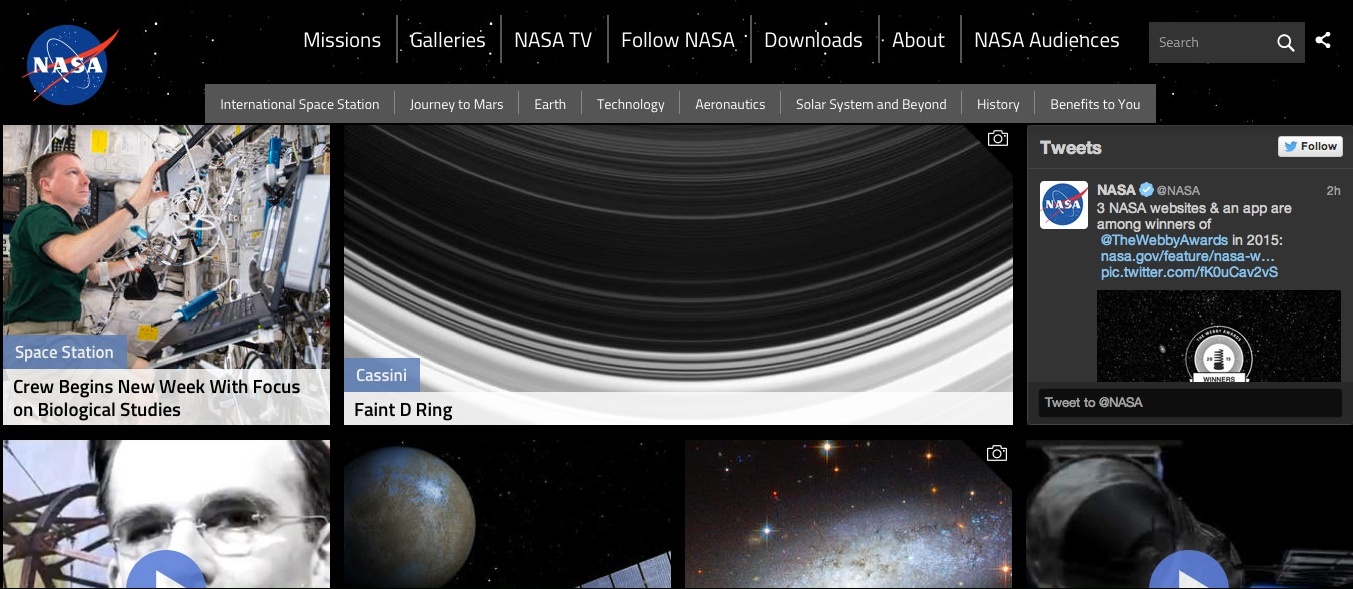This screenshot has width=1353, height=589.
Task: Select the search magnifier icon
Action: tap(1286, 44)
